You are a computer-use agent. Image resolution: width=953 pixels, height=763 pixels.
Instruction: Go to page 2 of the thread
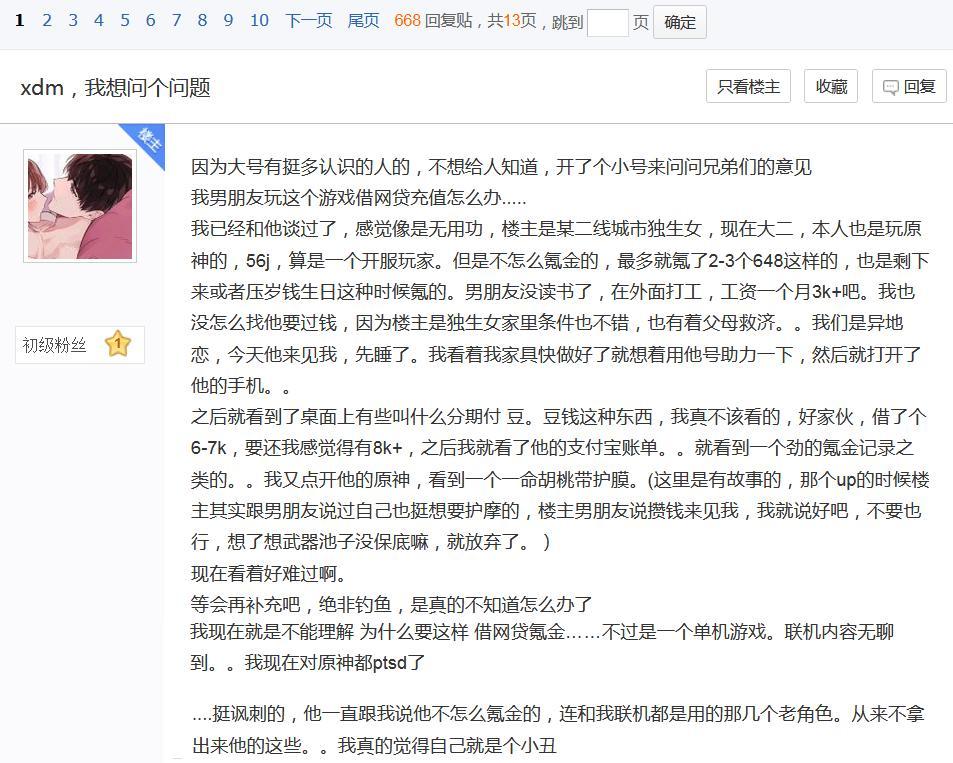click(47, 21)
